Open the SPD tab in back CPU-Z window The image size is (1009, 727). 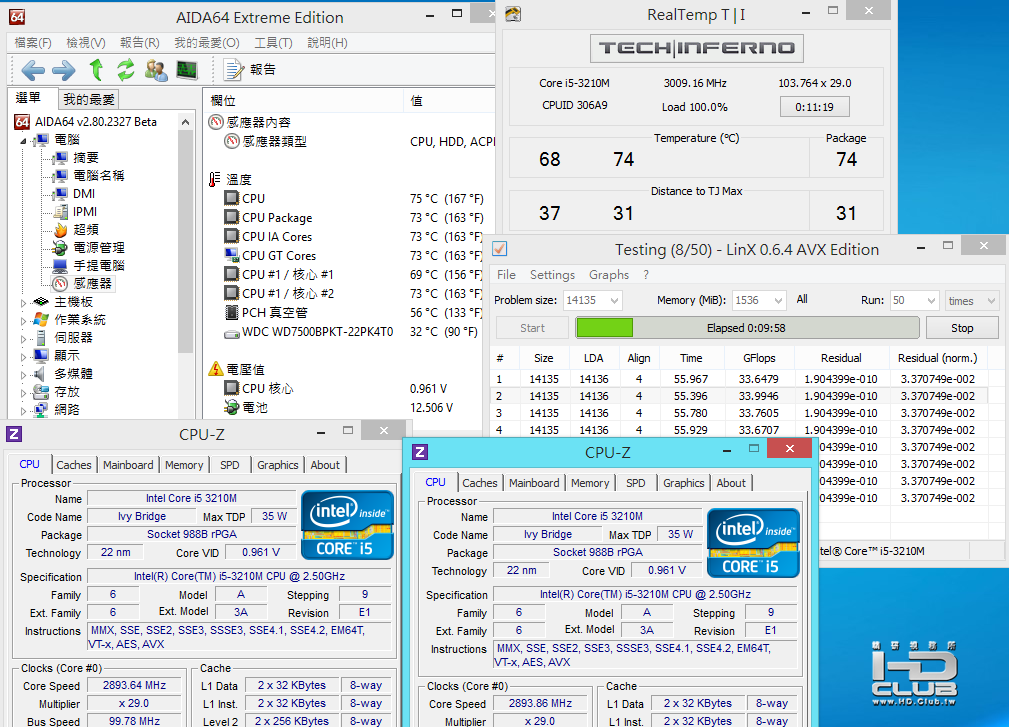tap(230, 465)
